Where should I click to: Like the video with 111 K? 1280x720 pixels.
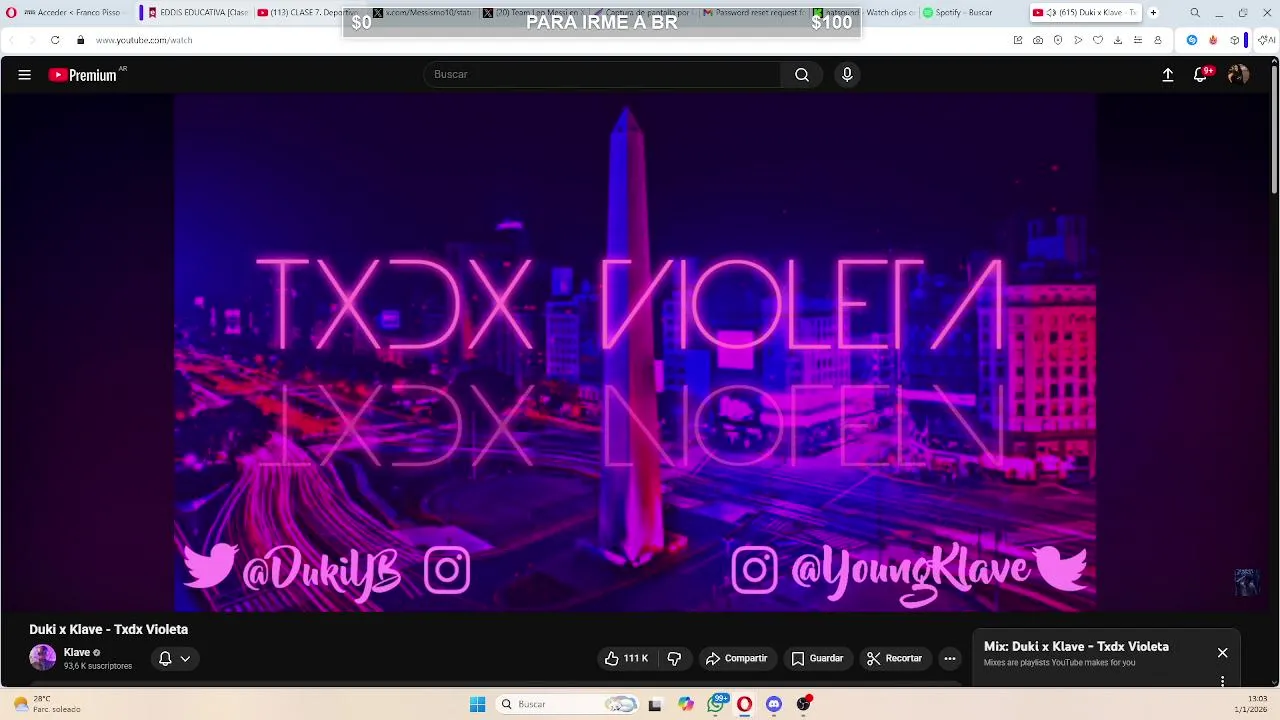626,658
